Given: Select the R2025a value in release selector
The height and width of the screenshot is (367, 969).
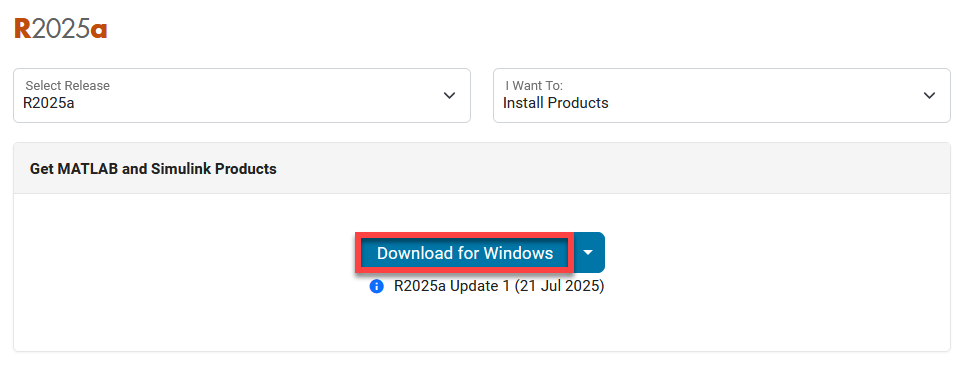Looking at the screenshot, I should 49,103.
